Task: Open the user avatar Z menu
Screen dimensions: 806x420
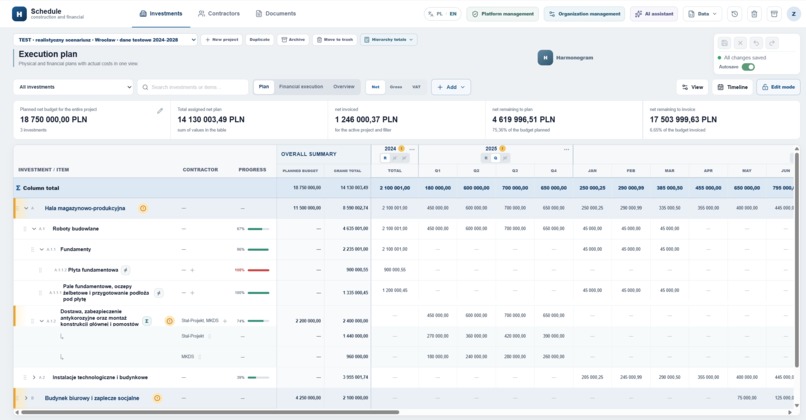Action: click(794, 14)
